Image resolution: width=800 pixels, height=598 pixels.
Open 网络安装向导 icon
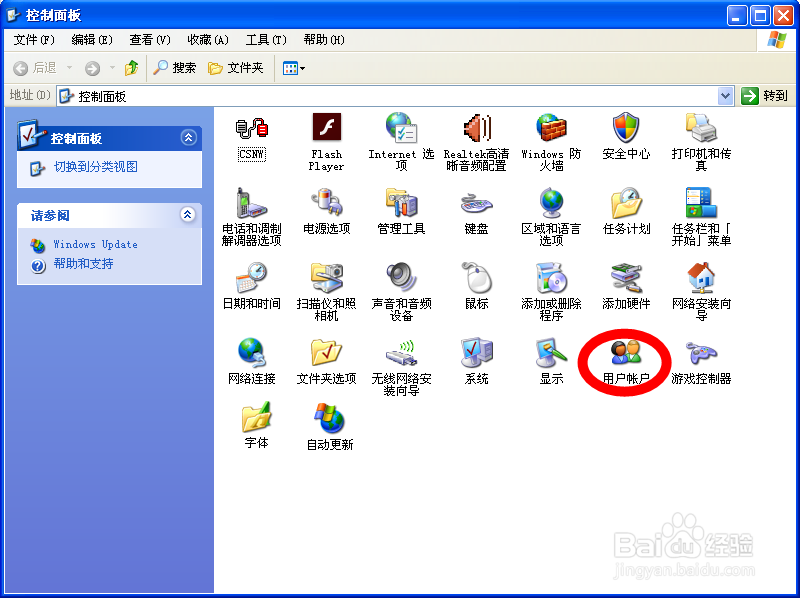click(701, 278)
